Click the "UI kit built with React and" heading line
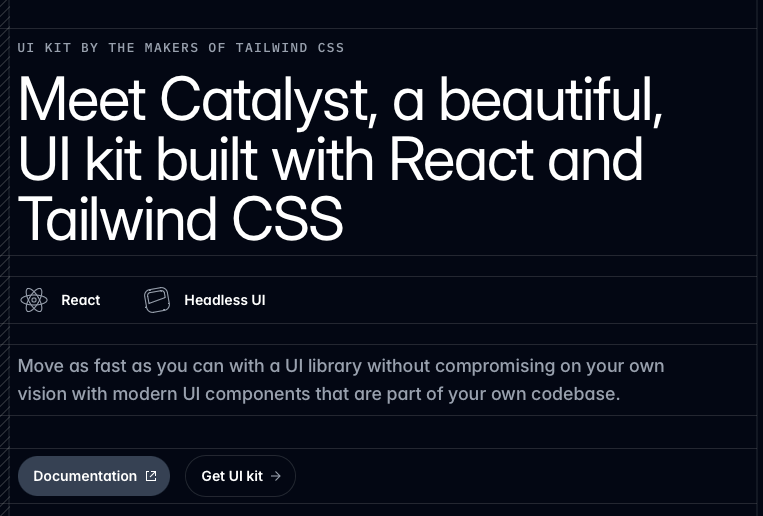Screen dimensions: 763x516 [330, 159]
